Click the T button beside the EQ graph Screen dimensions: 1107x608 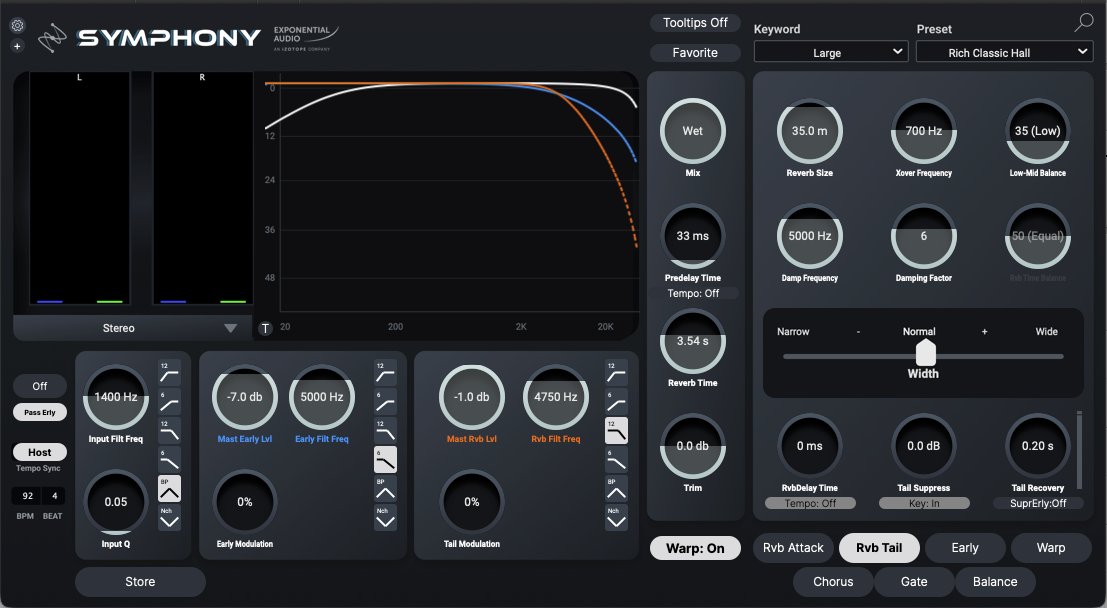265,328
